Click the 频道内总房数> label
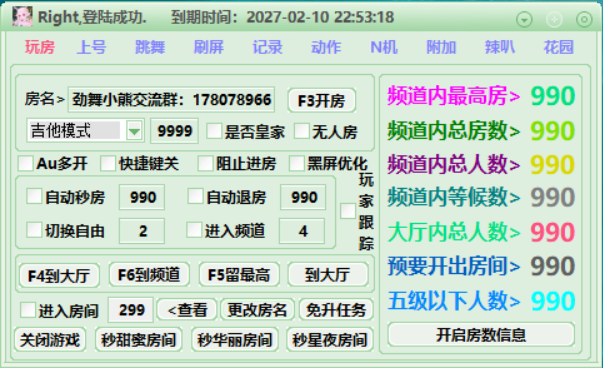Screen dimensions: 603x368 (x=454, y=131)
